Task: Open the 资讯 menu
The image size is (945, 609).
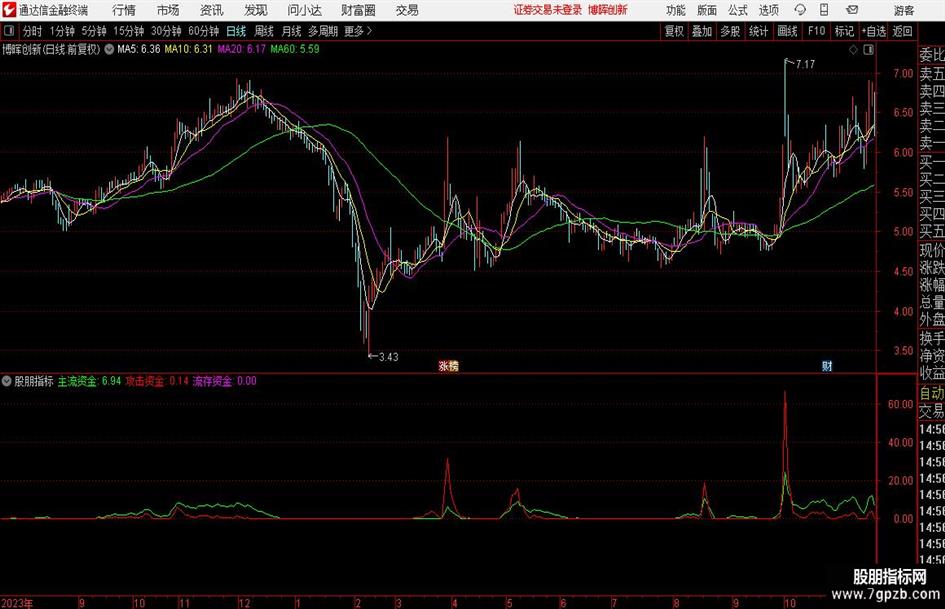Action: click(x=212, y=10)
